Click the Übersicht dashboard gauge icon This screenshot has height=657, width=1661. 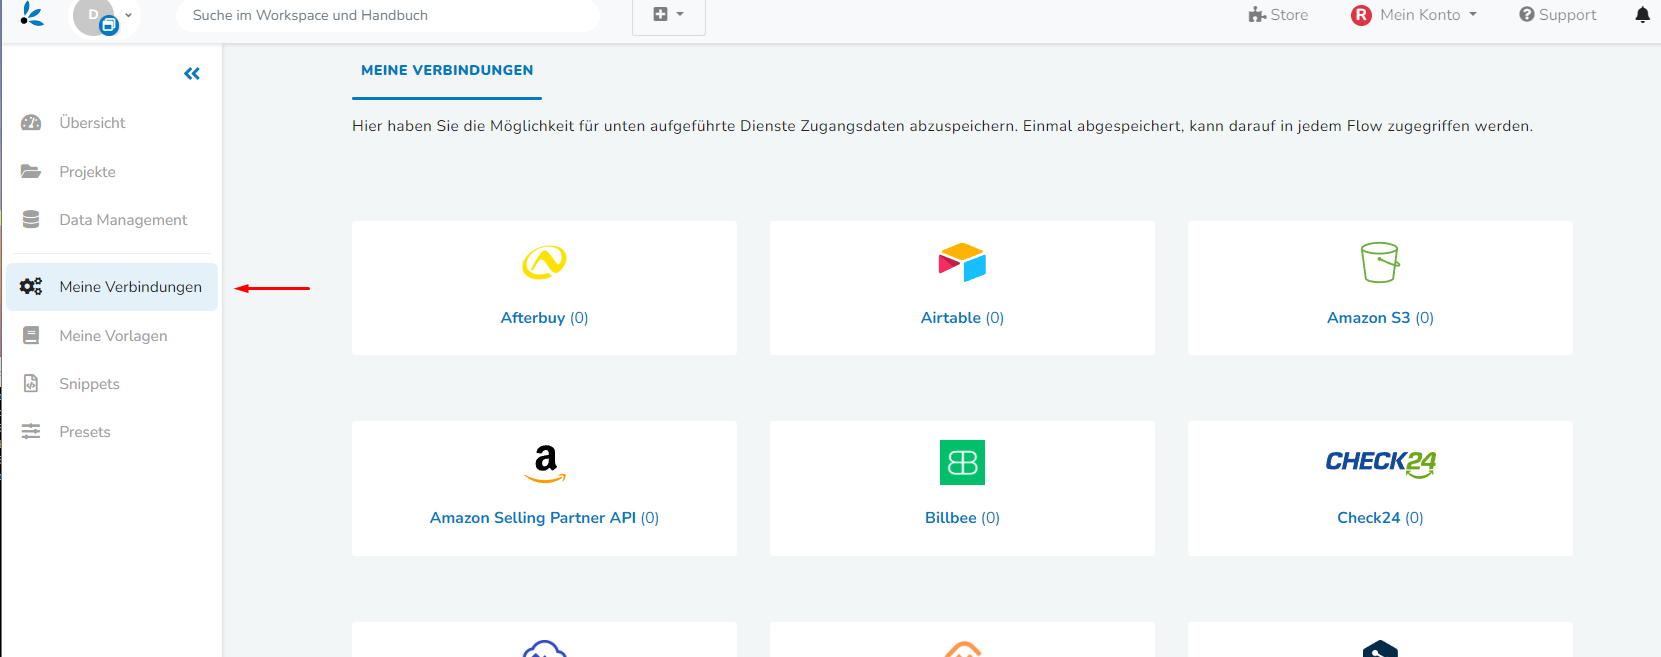point(31,123)
